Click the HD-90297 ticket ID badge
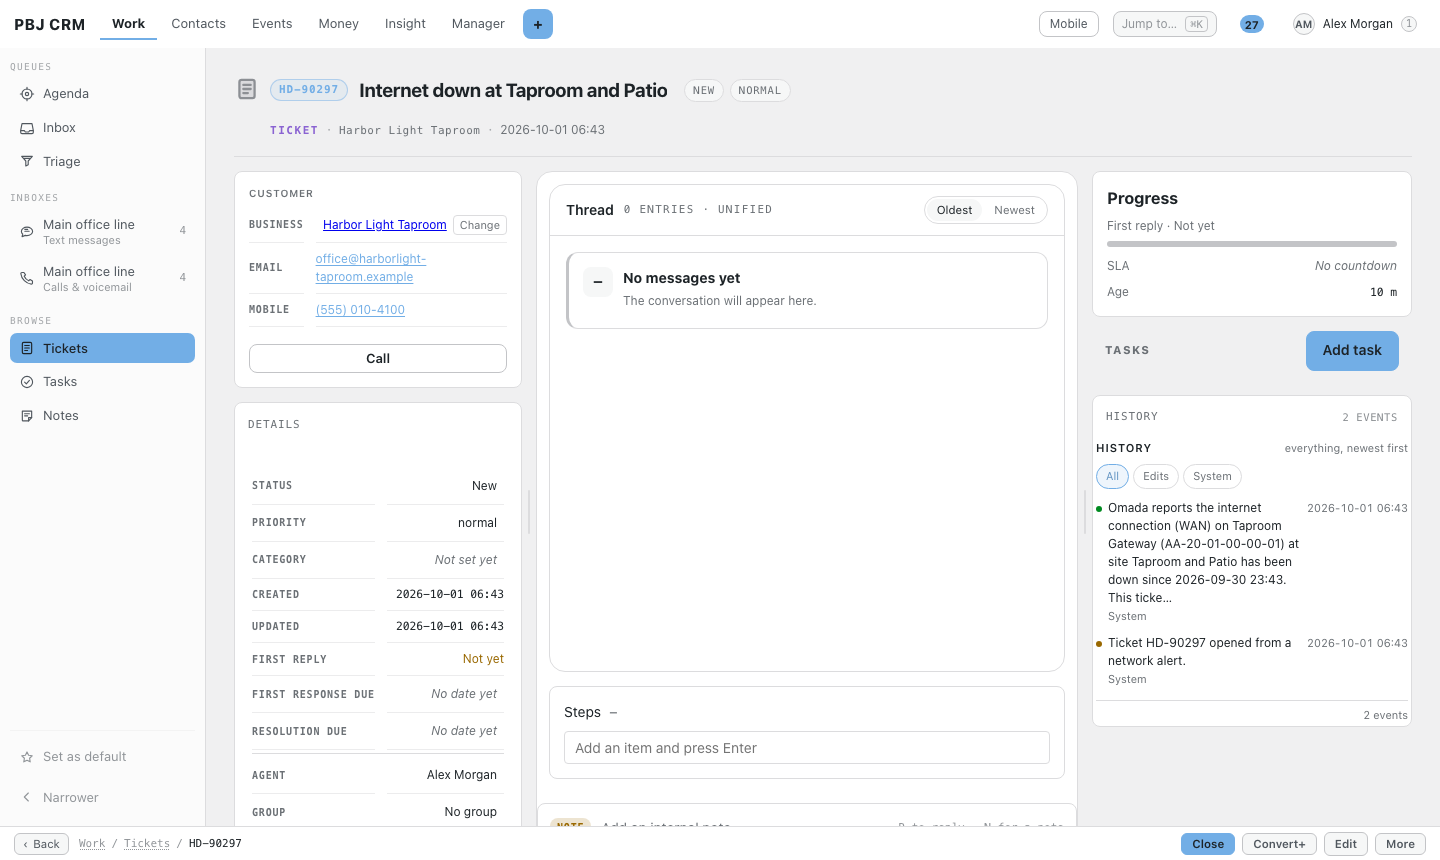 pos(309,90)
